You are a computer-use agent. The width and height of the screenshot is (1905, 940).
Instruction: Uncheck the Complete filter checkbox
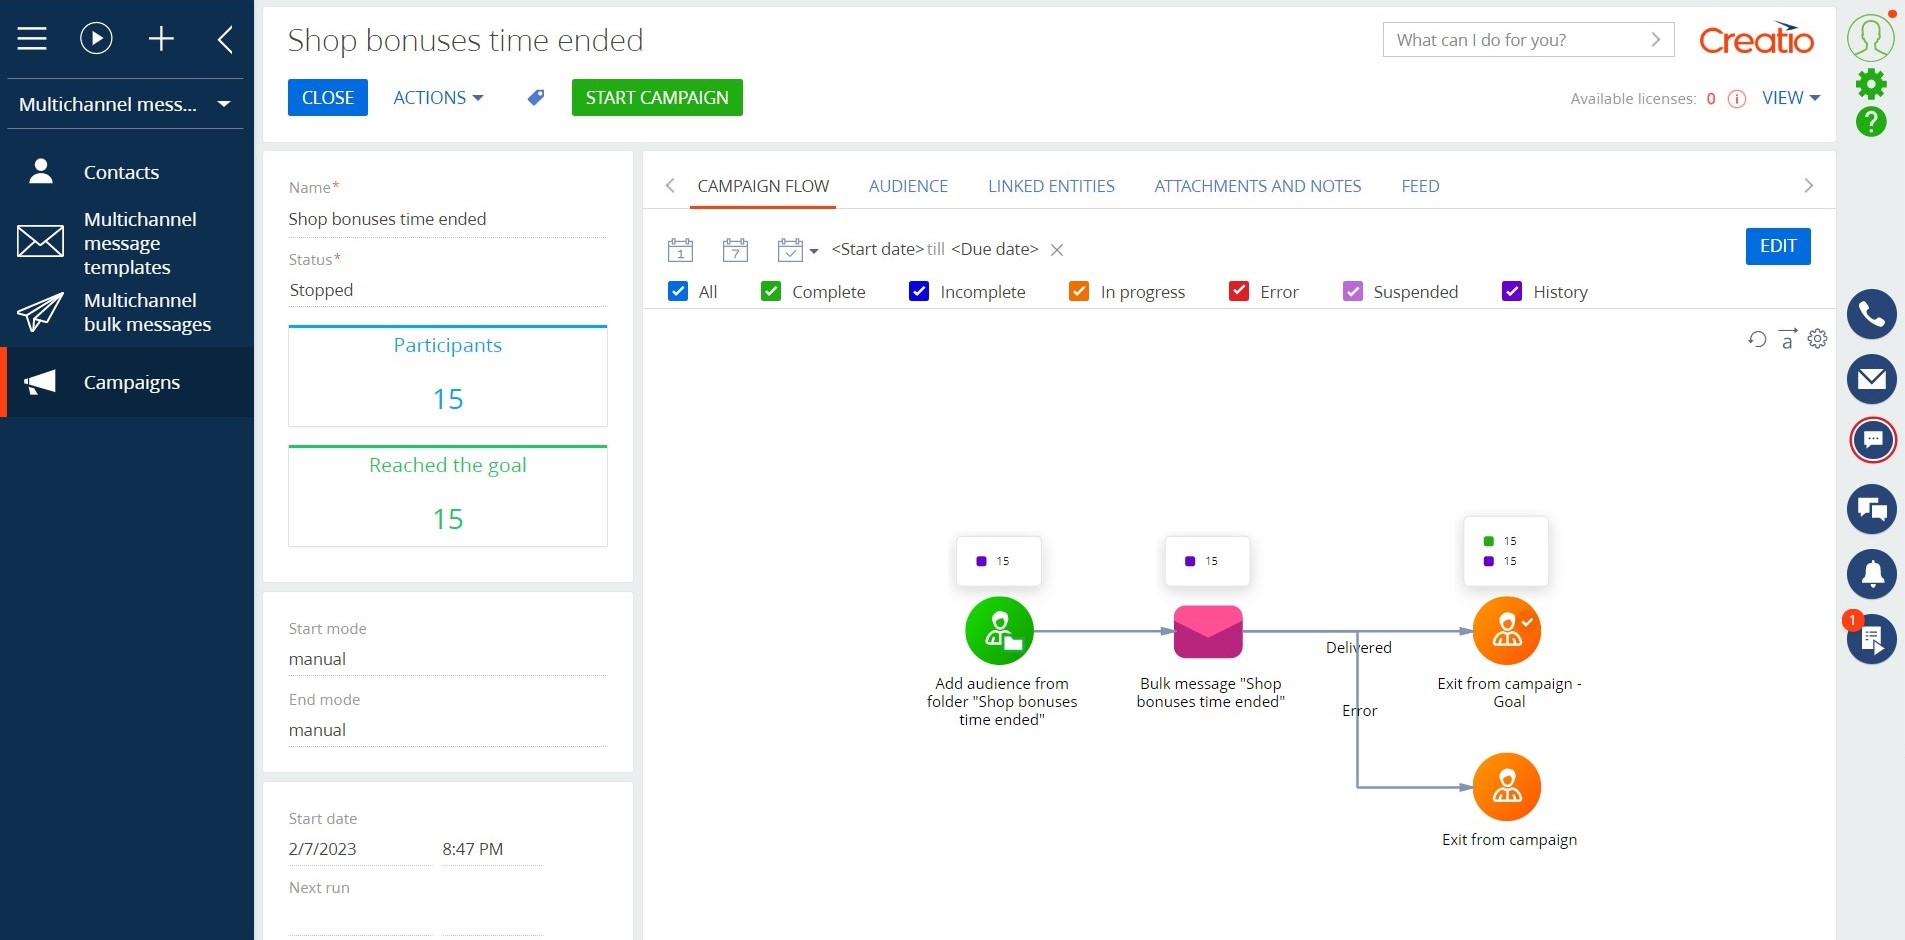point(770,291)
